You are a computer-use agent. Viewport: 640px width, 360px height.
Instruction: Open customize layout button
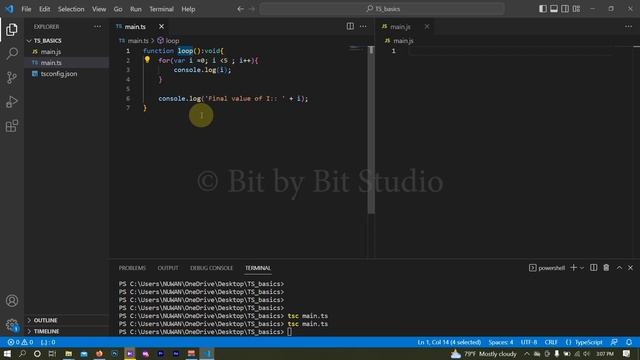(576, 9)
